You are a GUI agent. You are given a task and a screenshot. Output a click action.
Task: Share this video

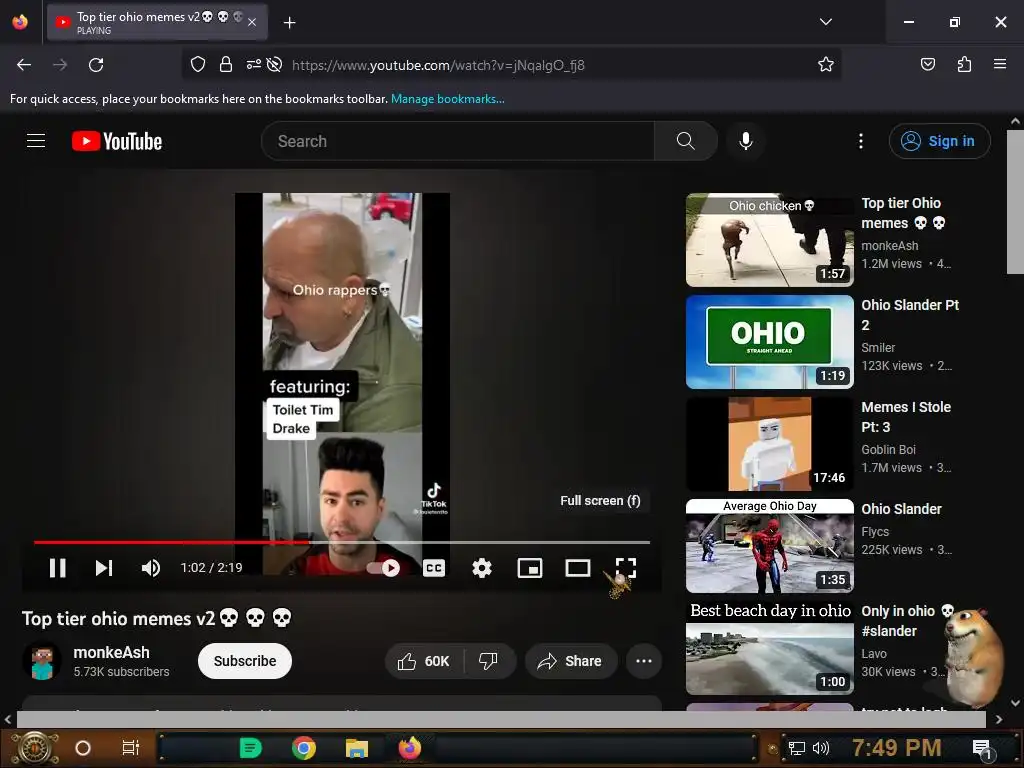pos(570,661)
